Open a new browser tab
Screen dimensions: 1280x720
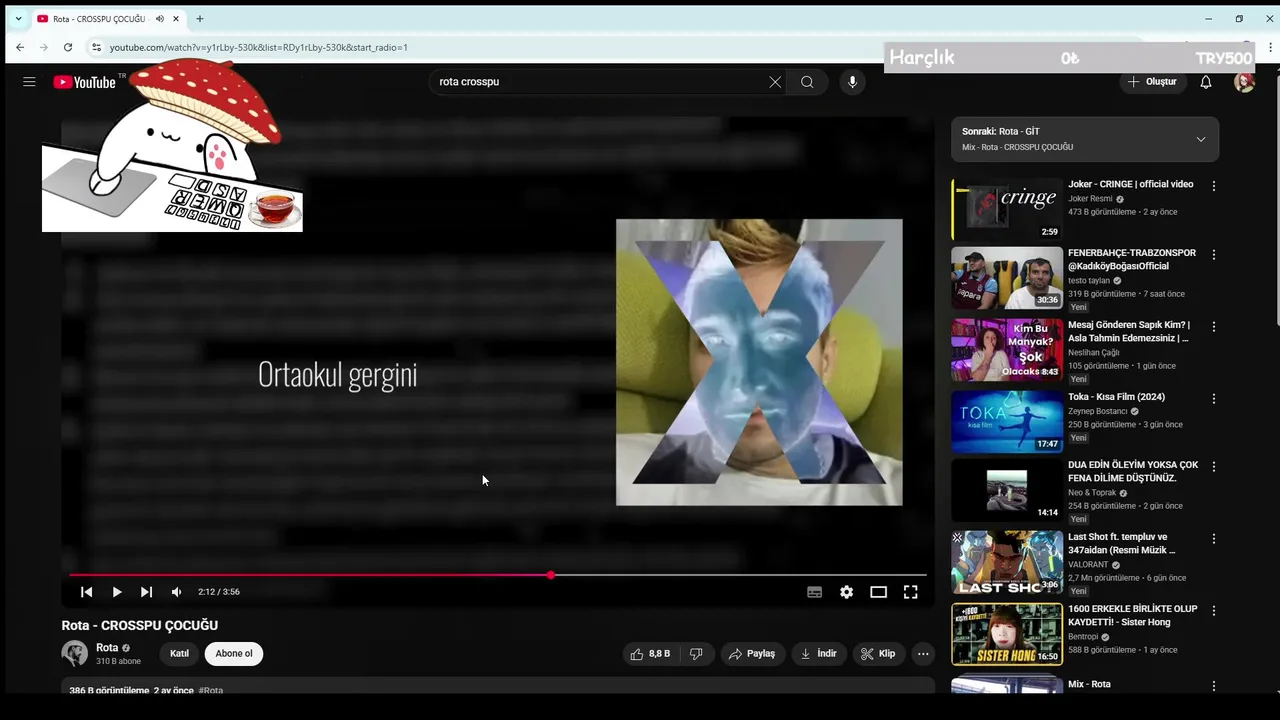click(x=200, y=19)
